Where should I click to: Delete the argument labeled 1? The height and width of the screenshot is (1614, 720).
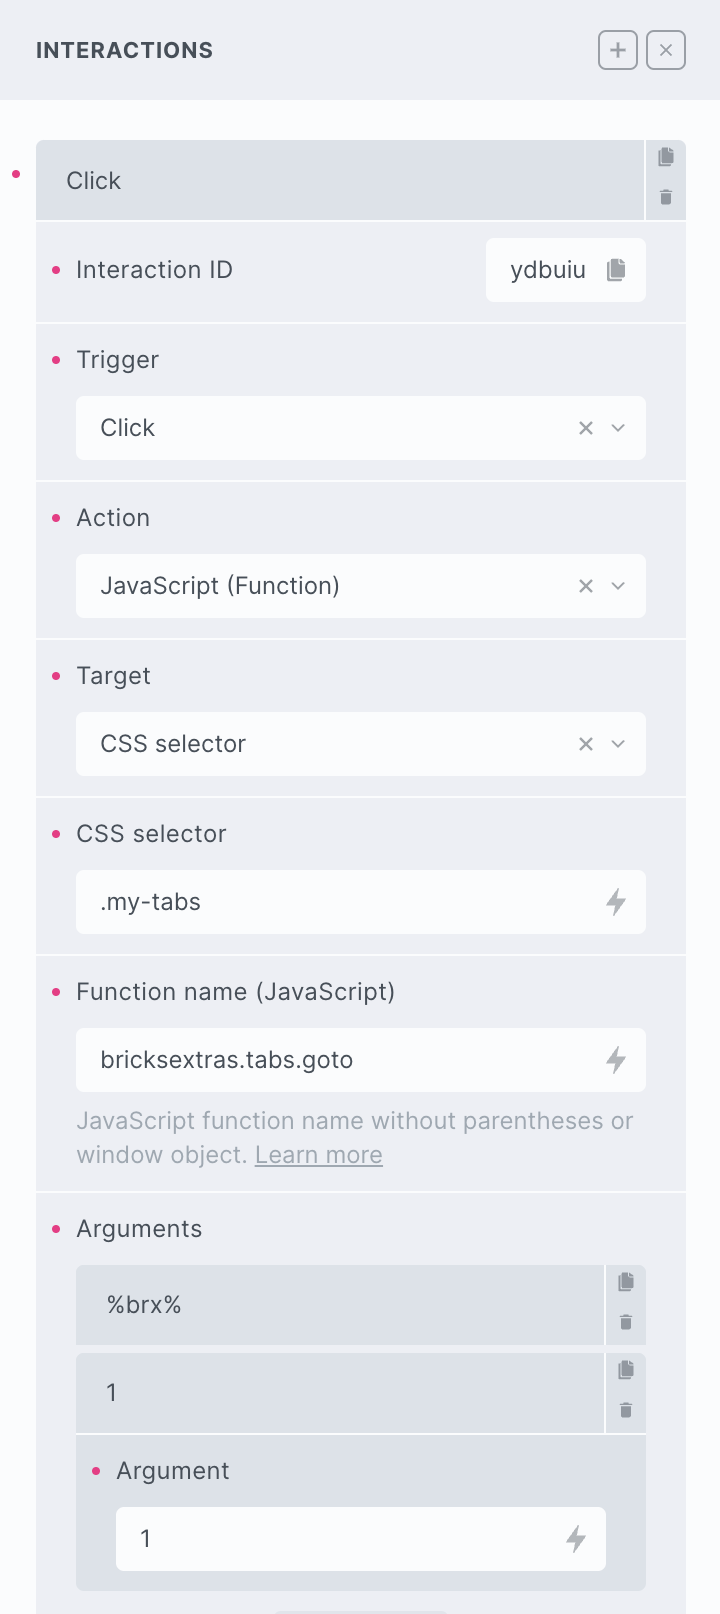tap(626, 1411)
